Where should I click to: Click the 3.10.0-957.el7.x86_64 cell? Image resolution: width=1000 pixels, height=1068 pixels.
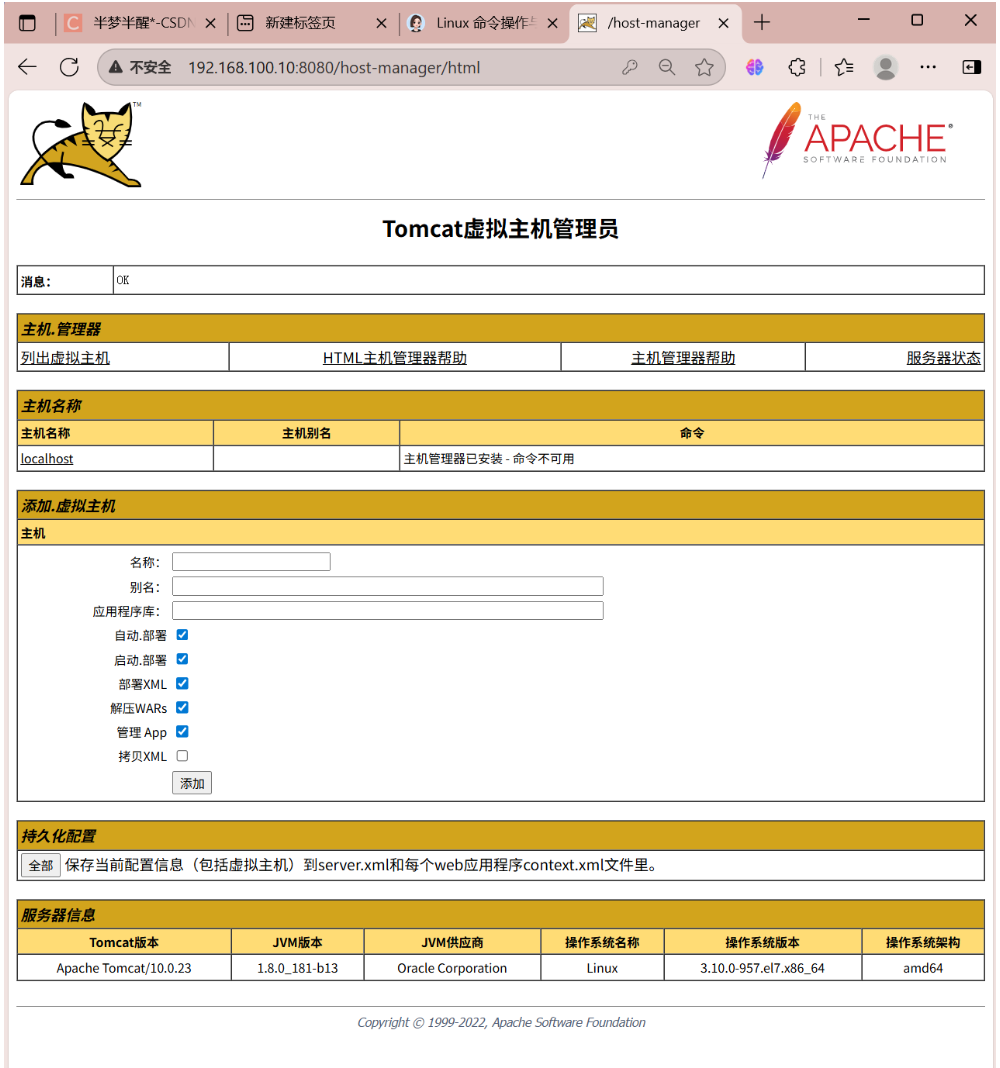(x=762, y=968)
